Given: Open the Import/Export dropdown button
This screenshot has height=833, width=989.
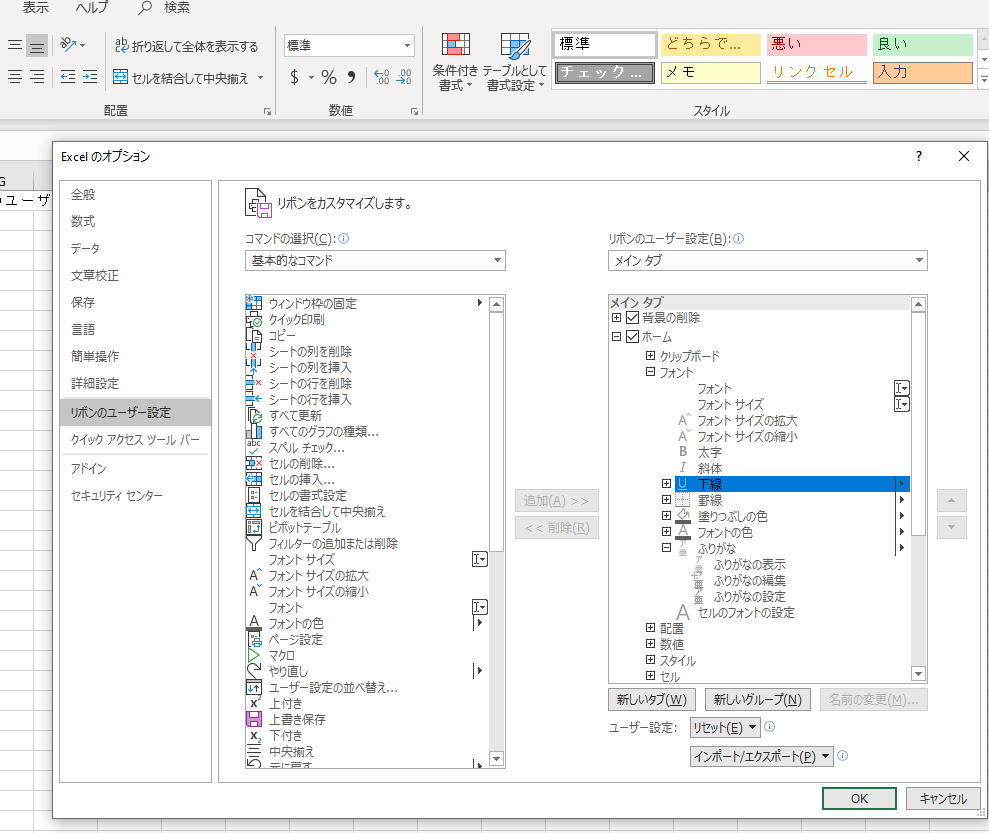Looking at the screenshot, I should click(x=761, y=756).
